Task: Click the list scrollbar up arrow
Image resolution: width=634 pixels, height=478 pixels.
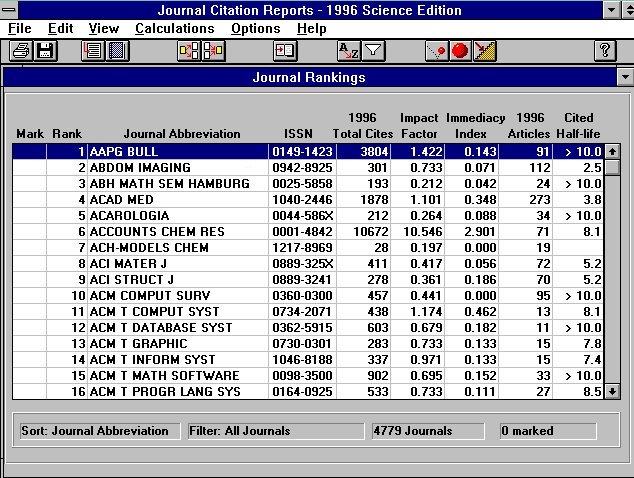Action: (x=612, y=152)
